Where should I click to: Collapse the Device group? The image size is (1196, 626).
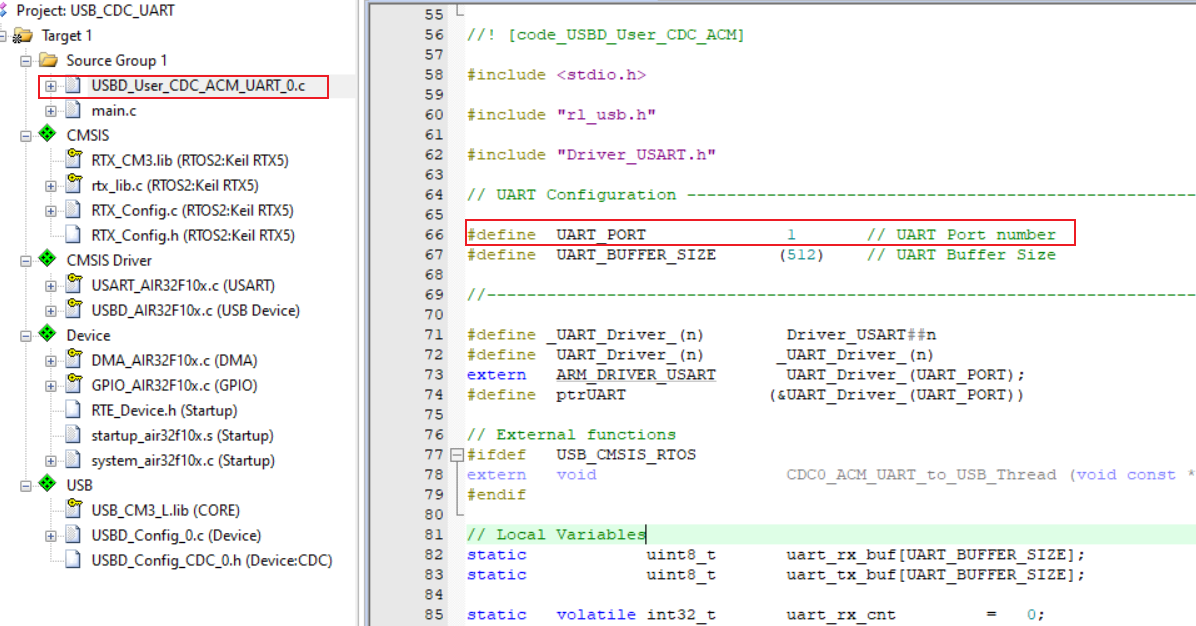coord(26,335)
